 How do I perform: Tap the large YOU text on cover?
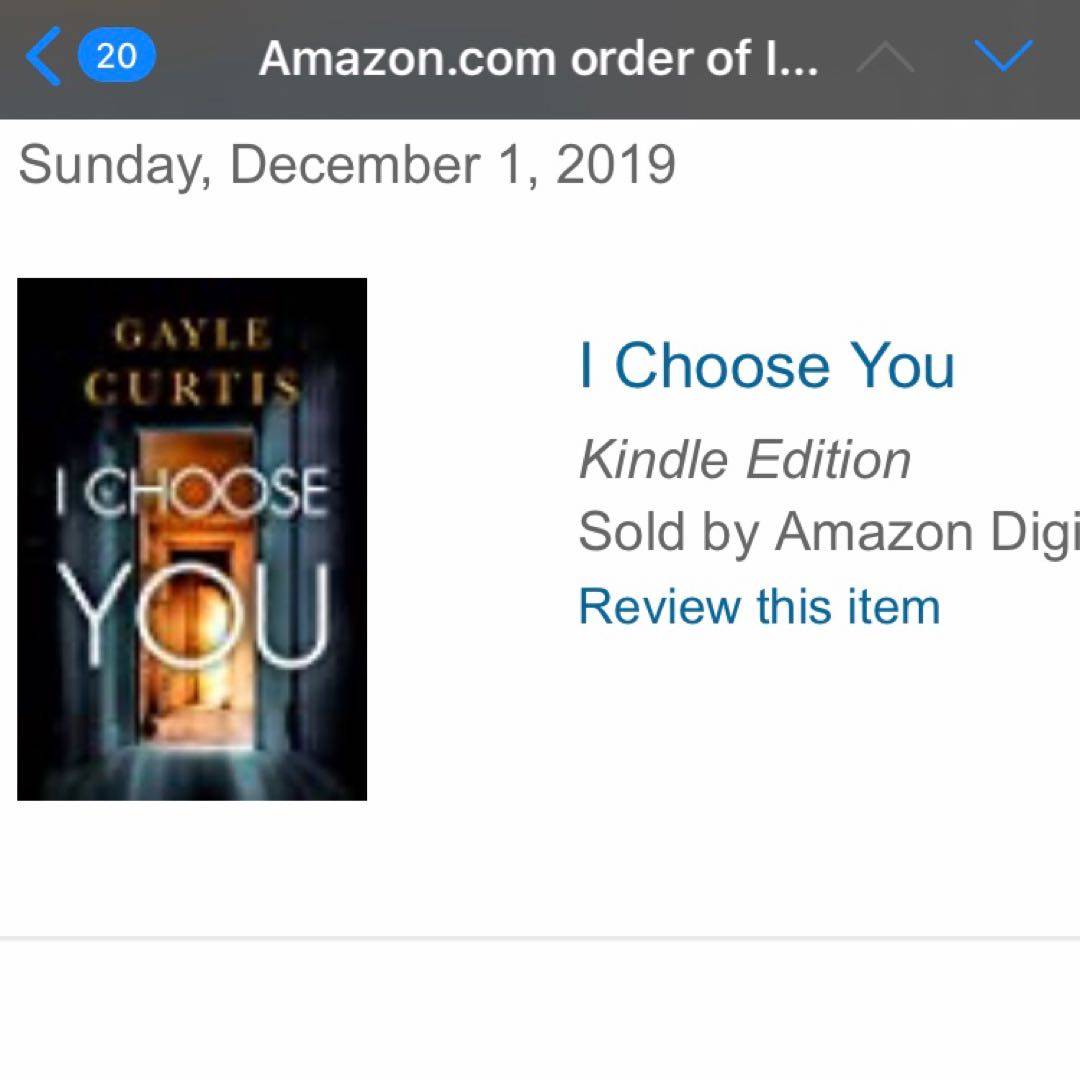pyautogui.click(x=192, y=617)
